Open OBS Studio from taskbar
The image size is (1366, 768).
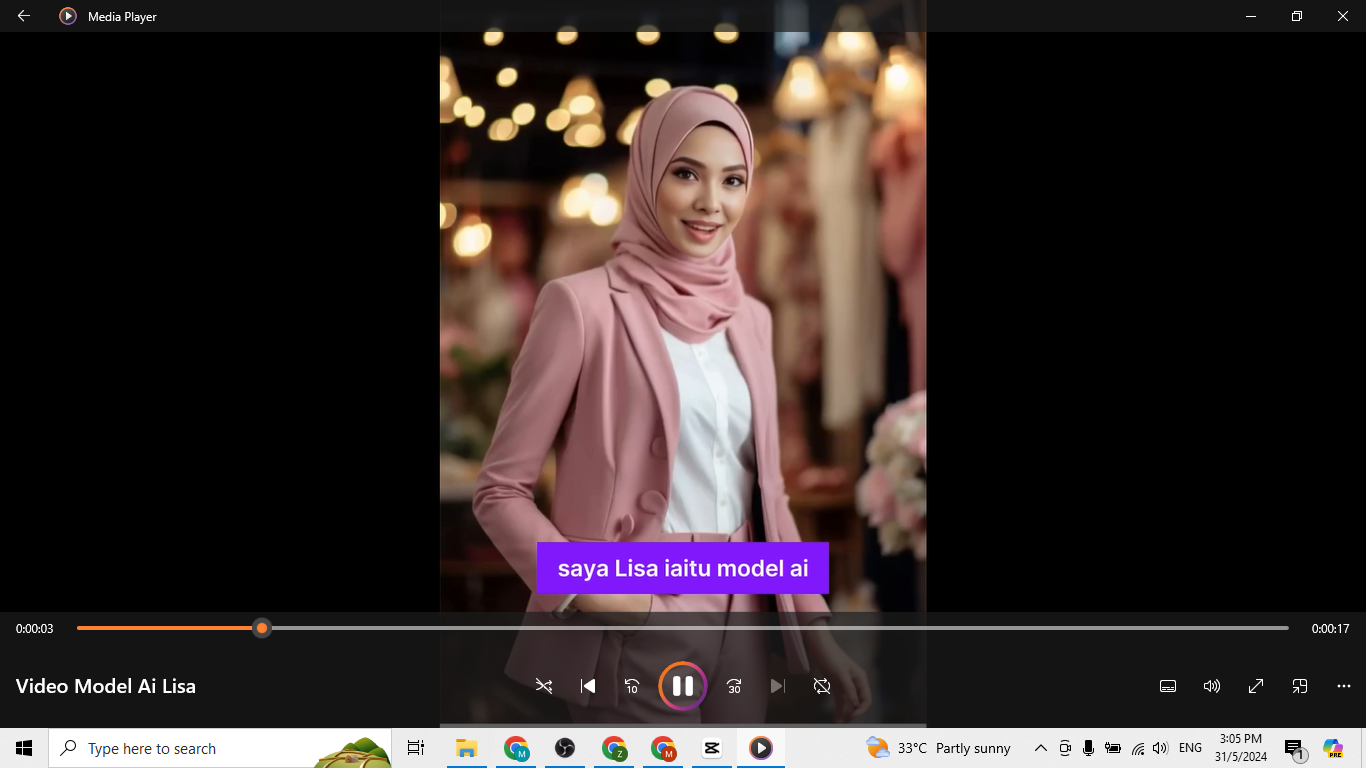(x=566, y=748)
